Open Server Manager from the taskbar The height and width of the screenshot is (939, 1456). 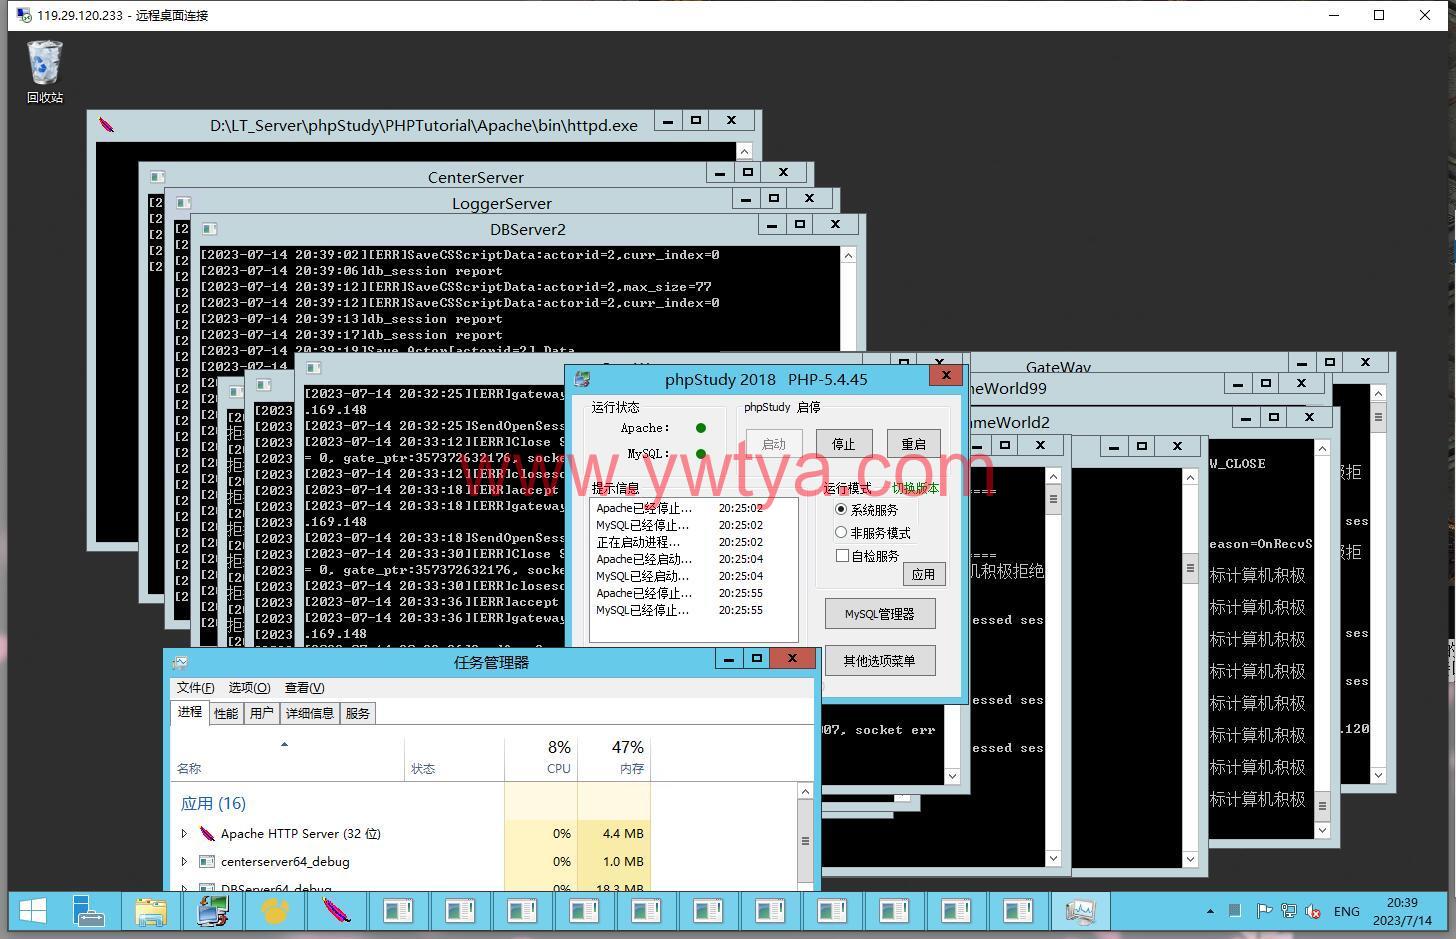90,911
